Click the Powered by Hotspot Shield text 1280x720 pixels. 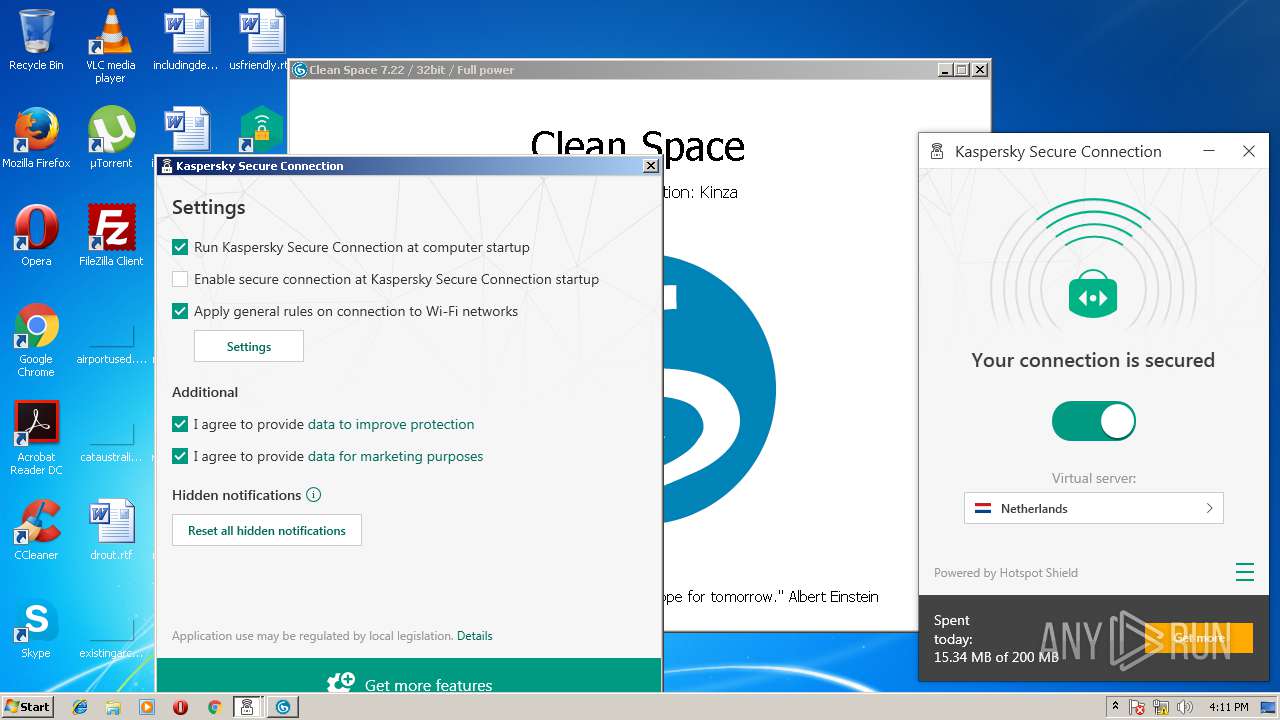tap(1006, 573)
